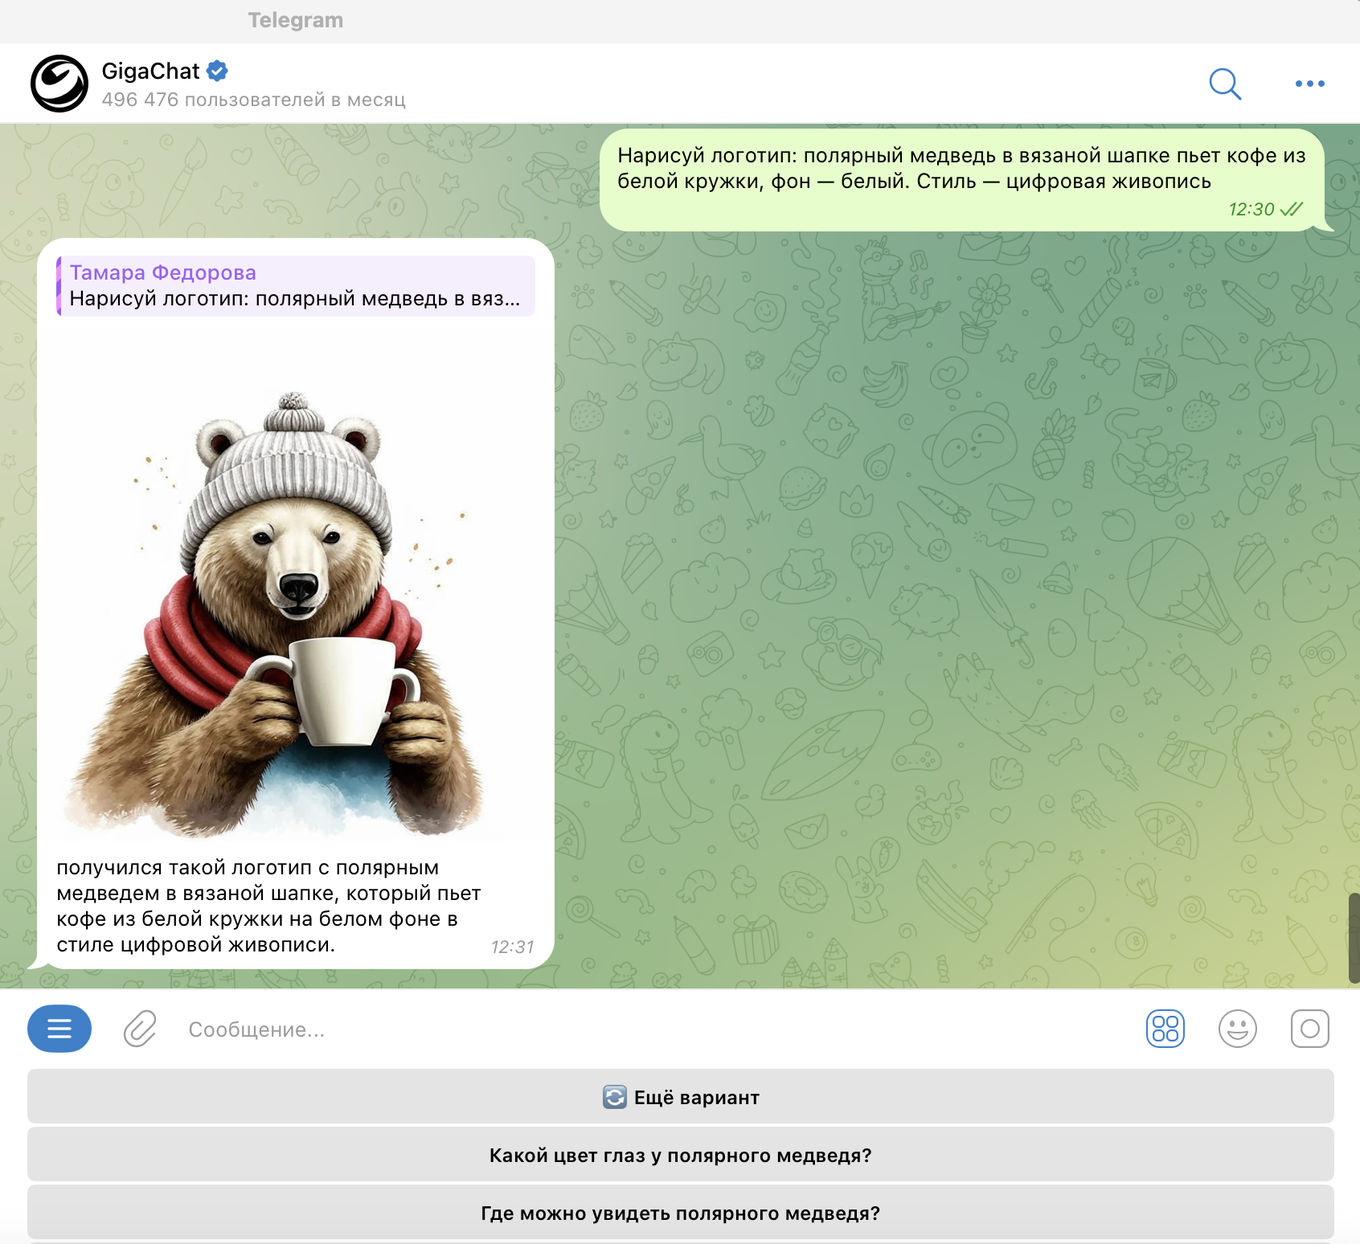This screenshot has height=1244, width=1360.
Task: Select "Какой цвет глаз у полярного медведя?"
Action: pos(680,1156)
